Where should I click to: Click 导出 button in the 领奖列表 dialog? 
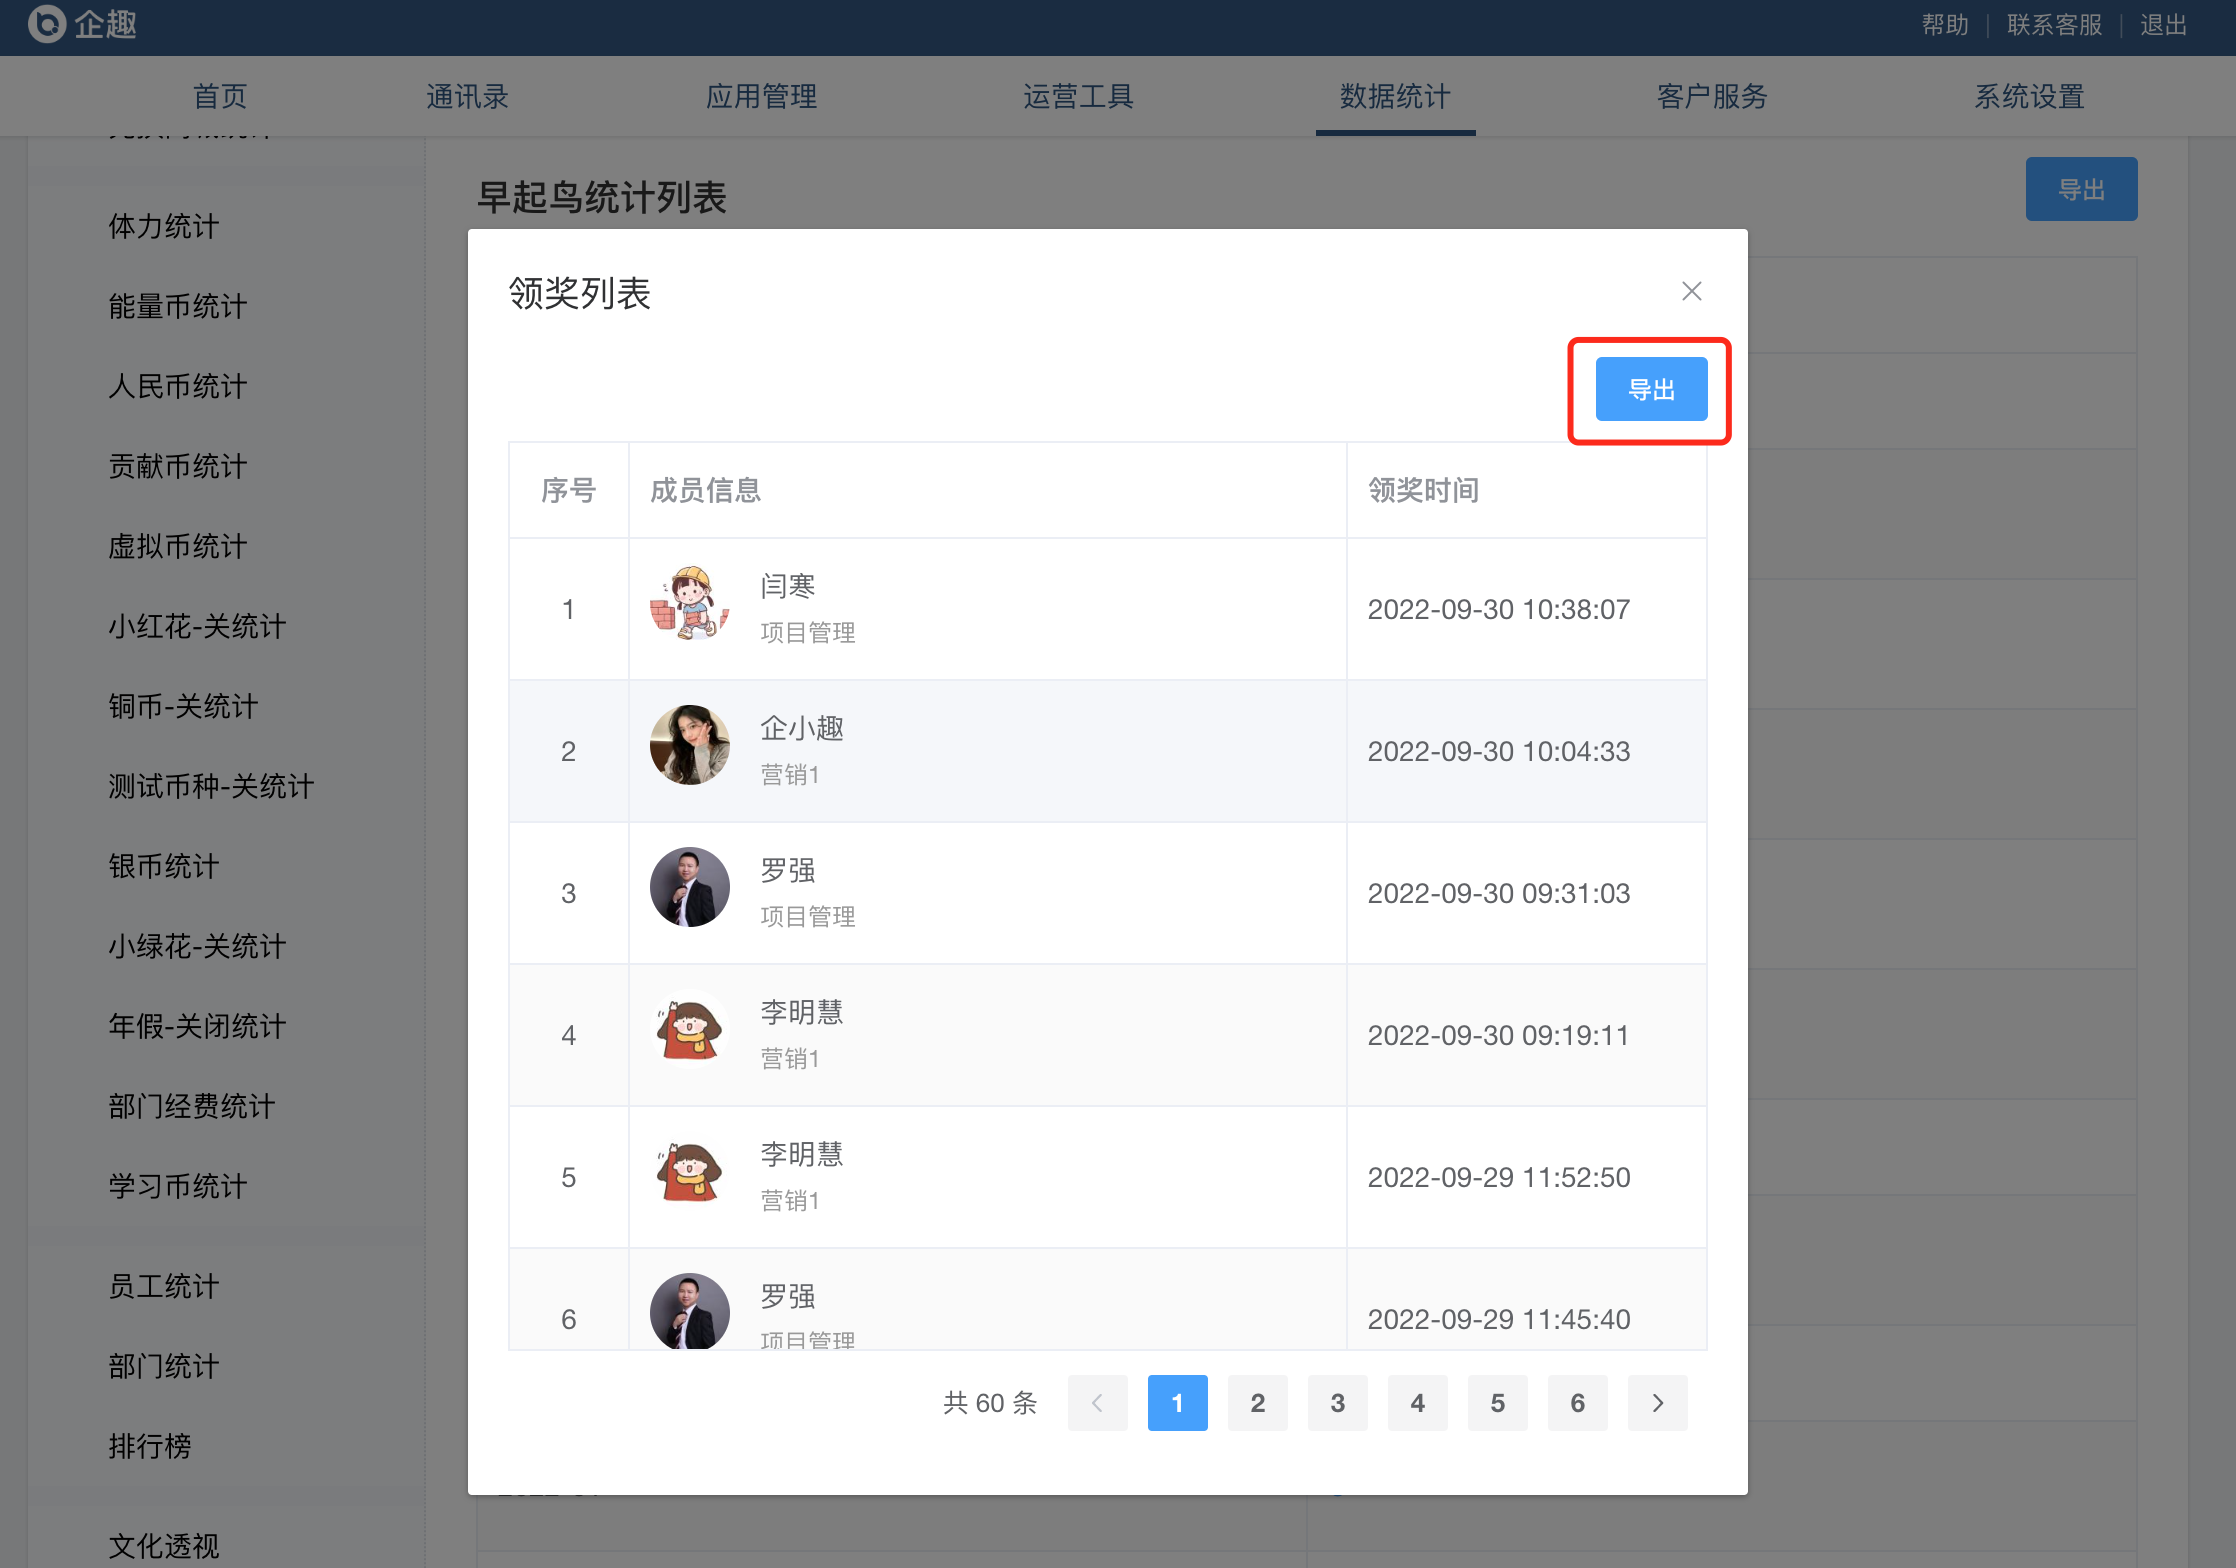coord(1651,389)
